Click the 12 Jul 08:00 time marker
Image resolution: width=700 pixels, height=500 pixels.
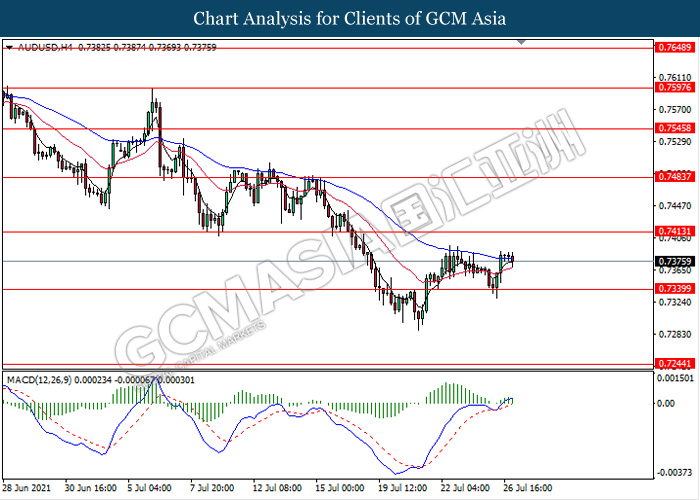277,488
